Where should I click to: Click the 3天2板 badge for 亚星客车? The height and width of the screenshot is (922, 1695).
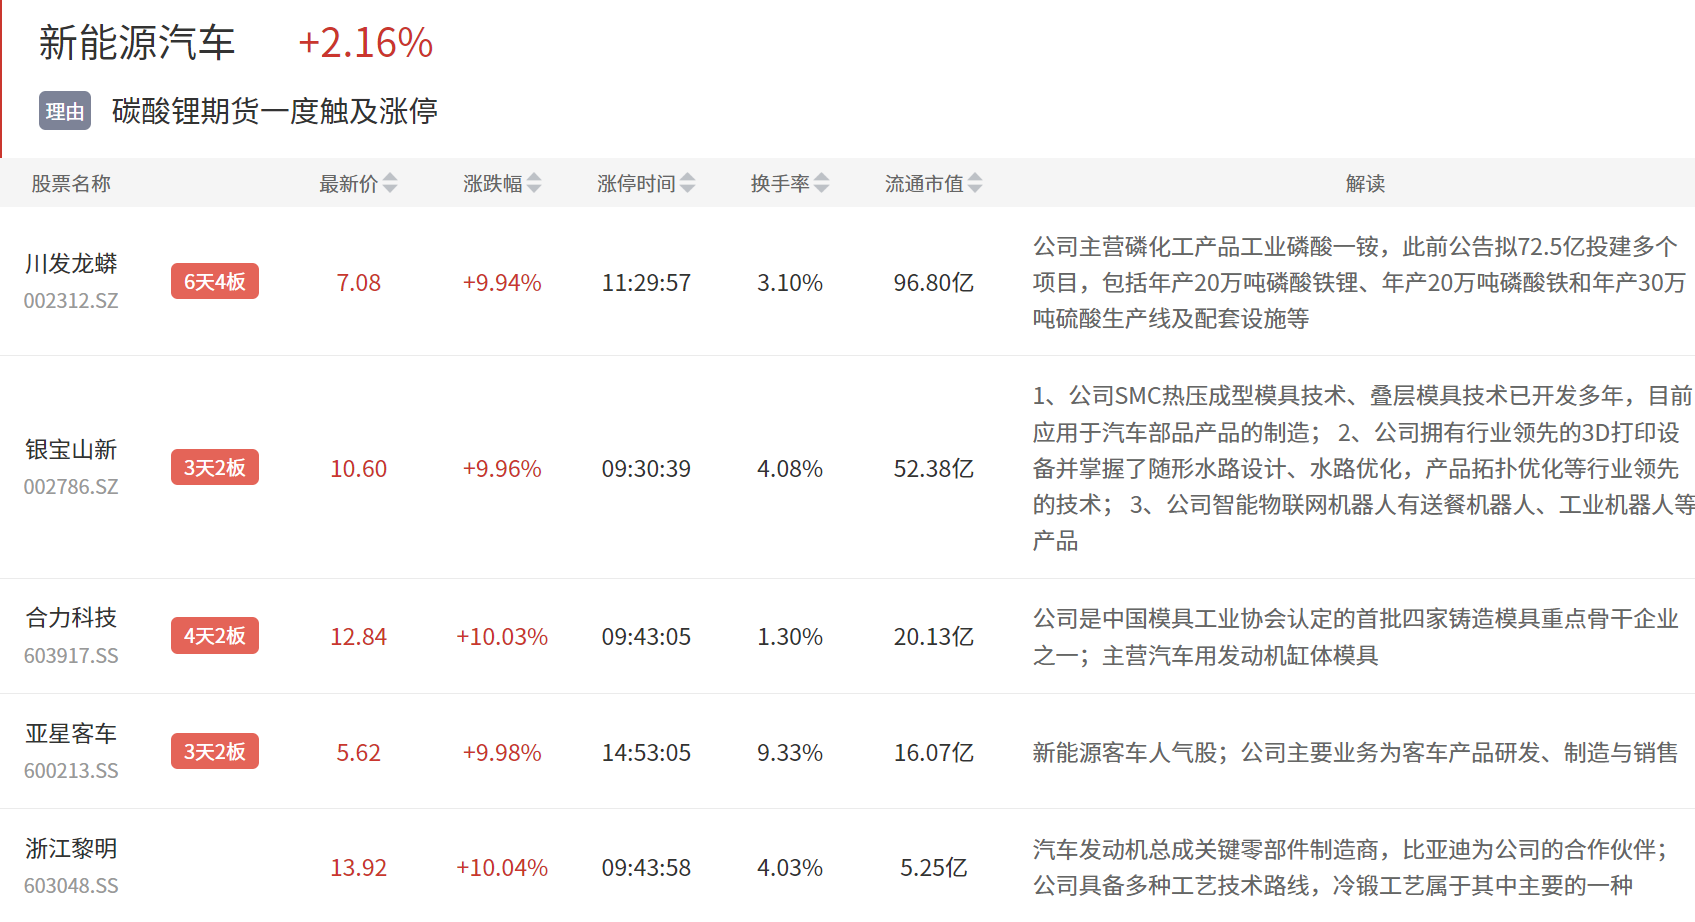coord(215,752)
